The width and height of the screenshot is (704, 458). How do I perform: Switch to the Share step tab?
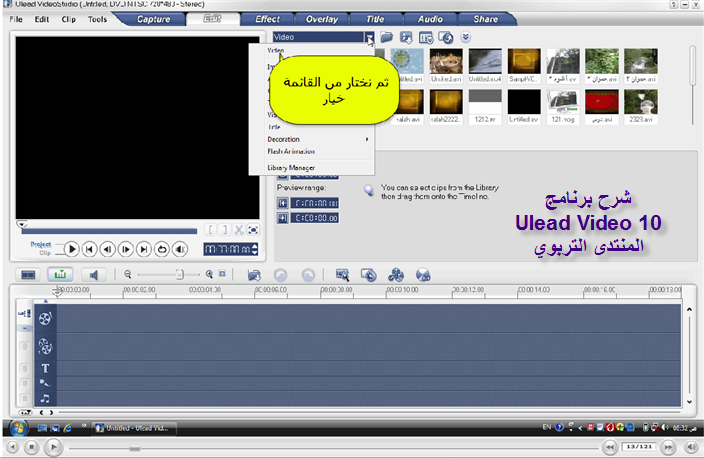point(485,19)
